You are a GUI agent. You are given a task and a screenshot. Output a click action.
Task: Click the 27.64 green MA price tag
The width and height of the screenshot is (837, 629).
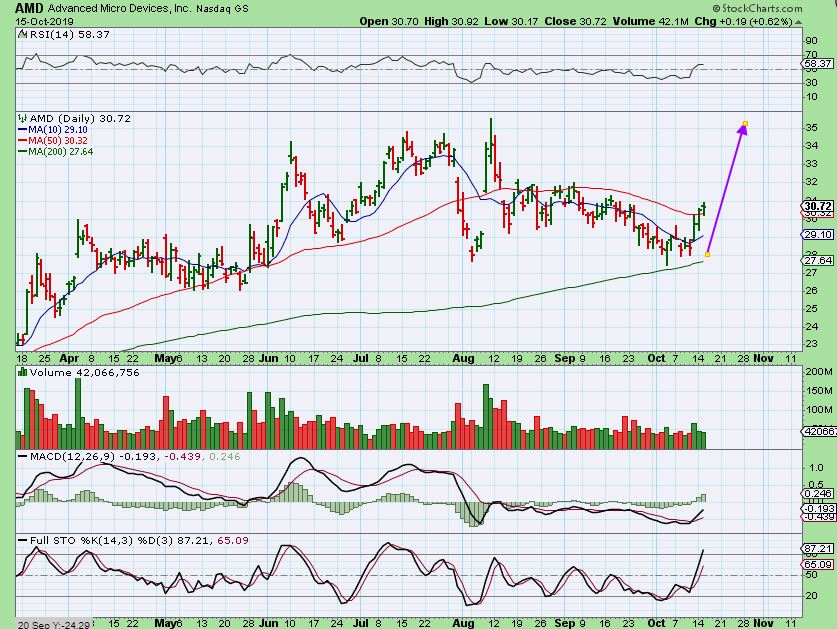tap(817, 260)
